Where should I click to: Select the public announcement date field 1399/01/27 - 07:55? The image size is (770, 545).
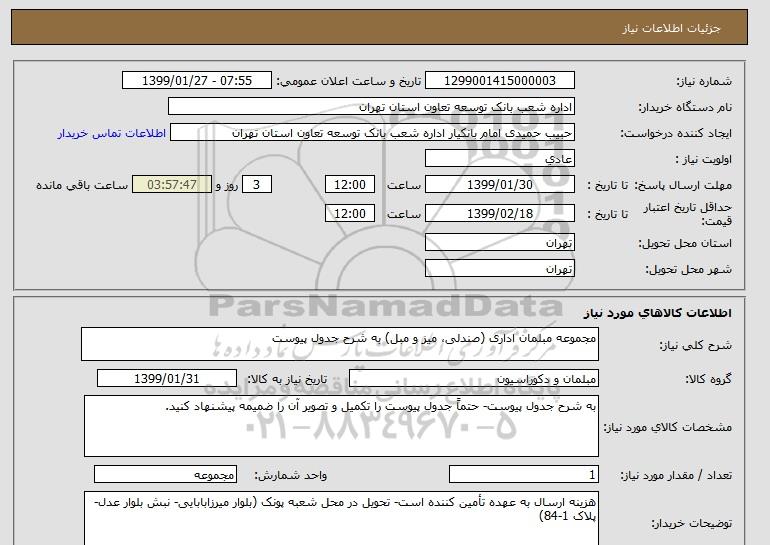point(196,81)
